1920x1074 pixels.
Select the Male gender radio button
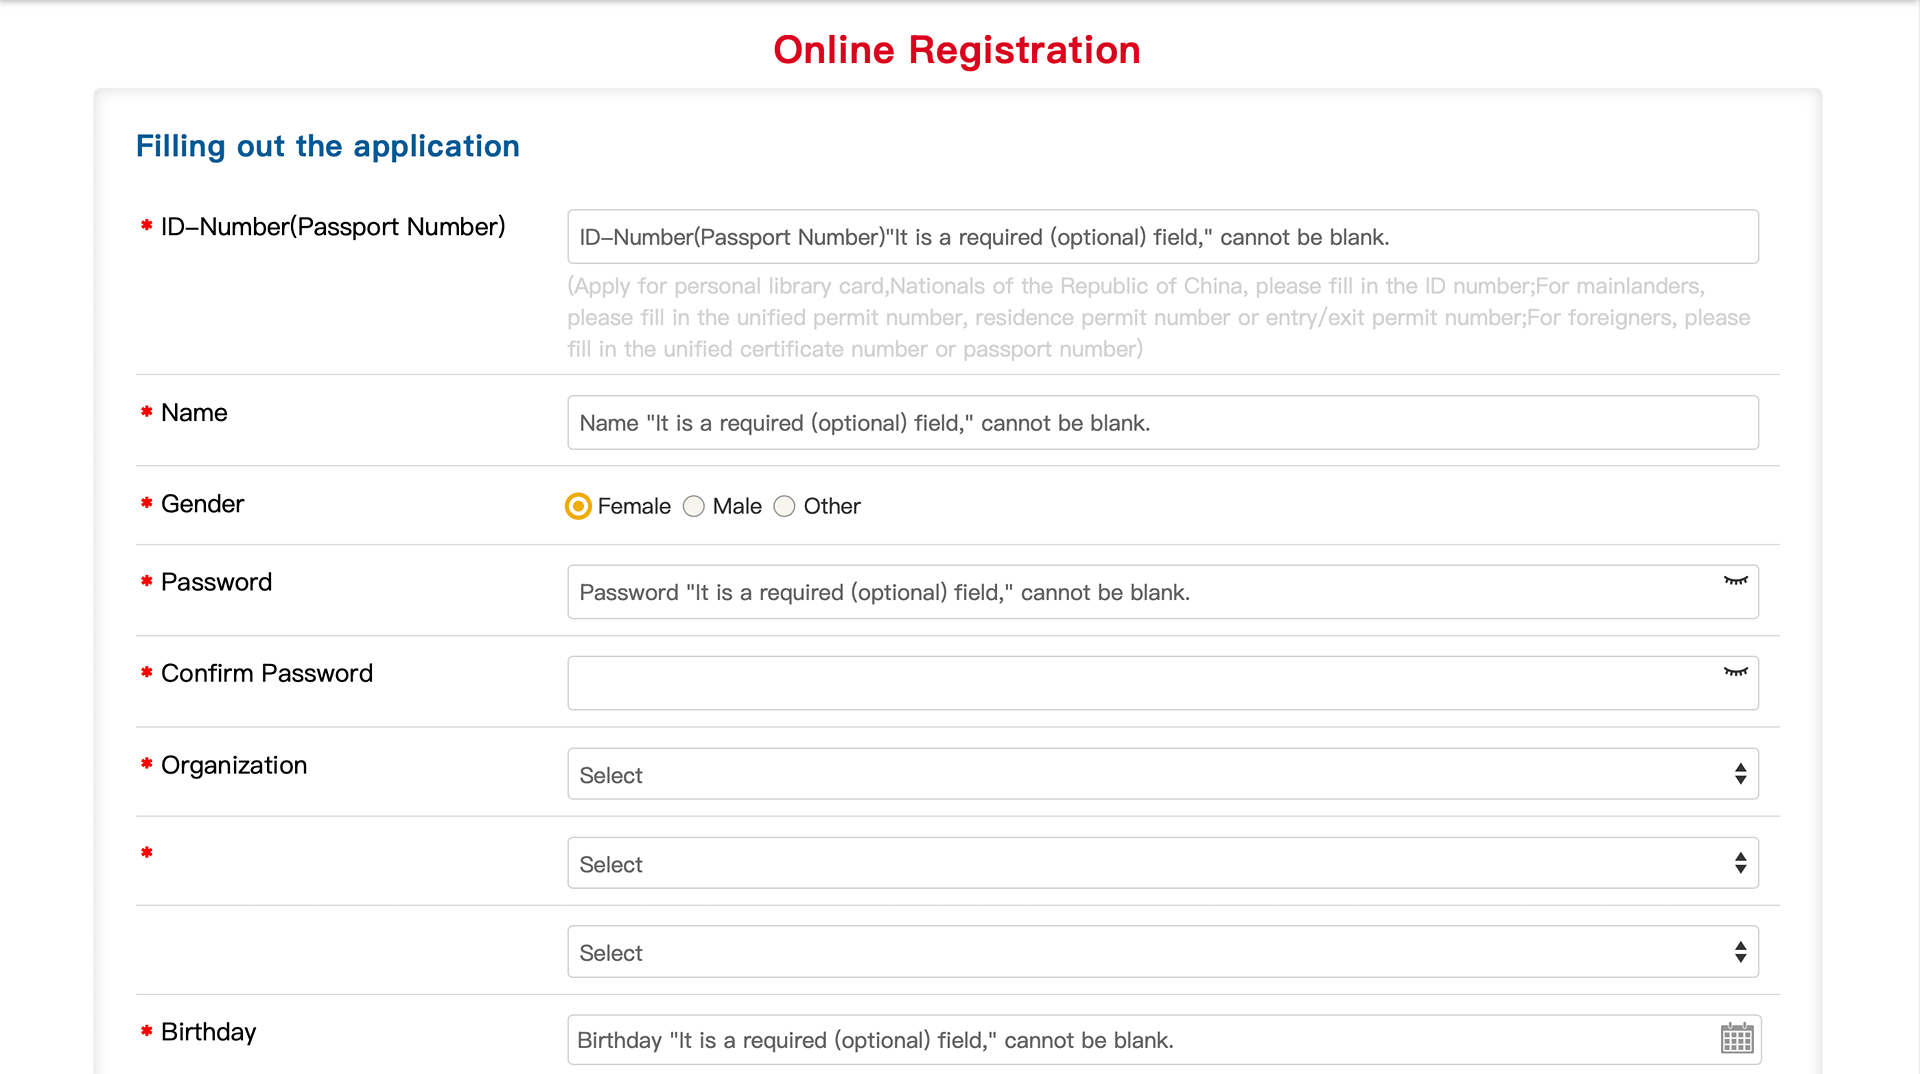[x=694, y=507]
